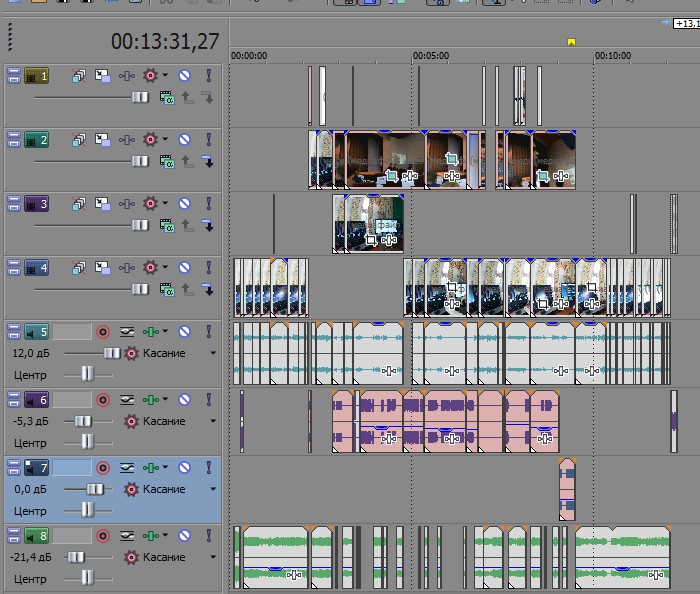The height and width of the screenshot is (594, 700).
Task: Mute audio track 6
Action: pyautogui.click(x=184, y=400)
